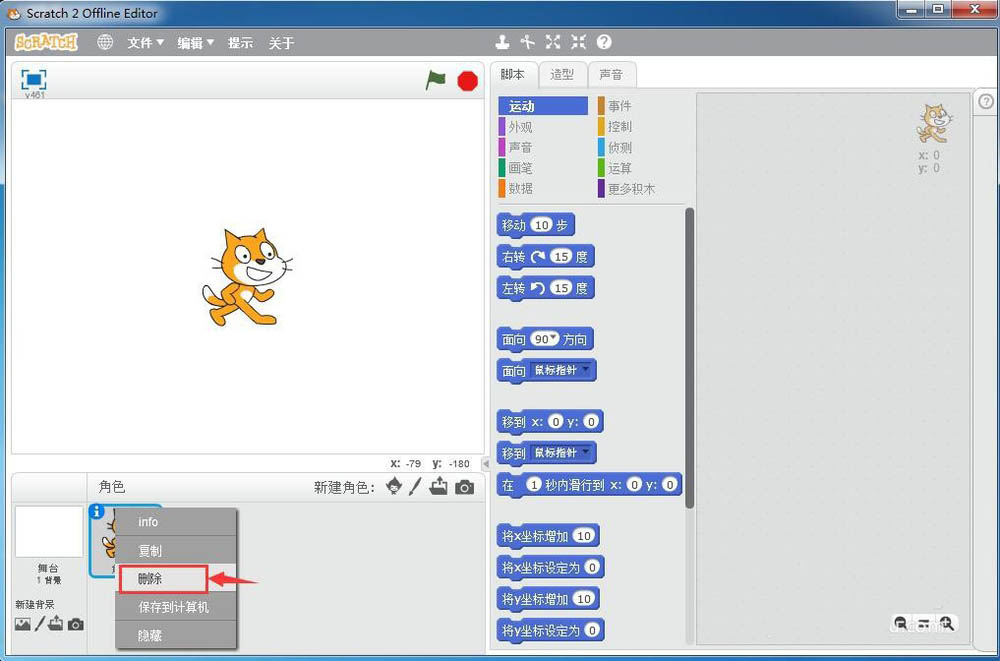Upload a sprite from file via upload icon
This screenshot has width=1000, height=661.
click(x=440, y=487)
